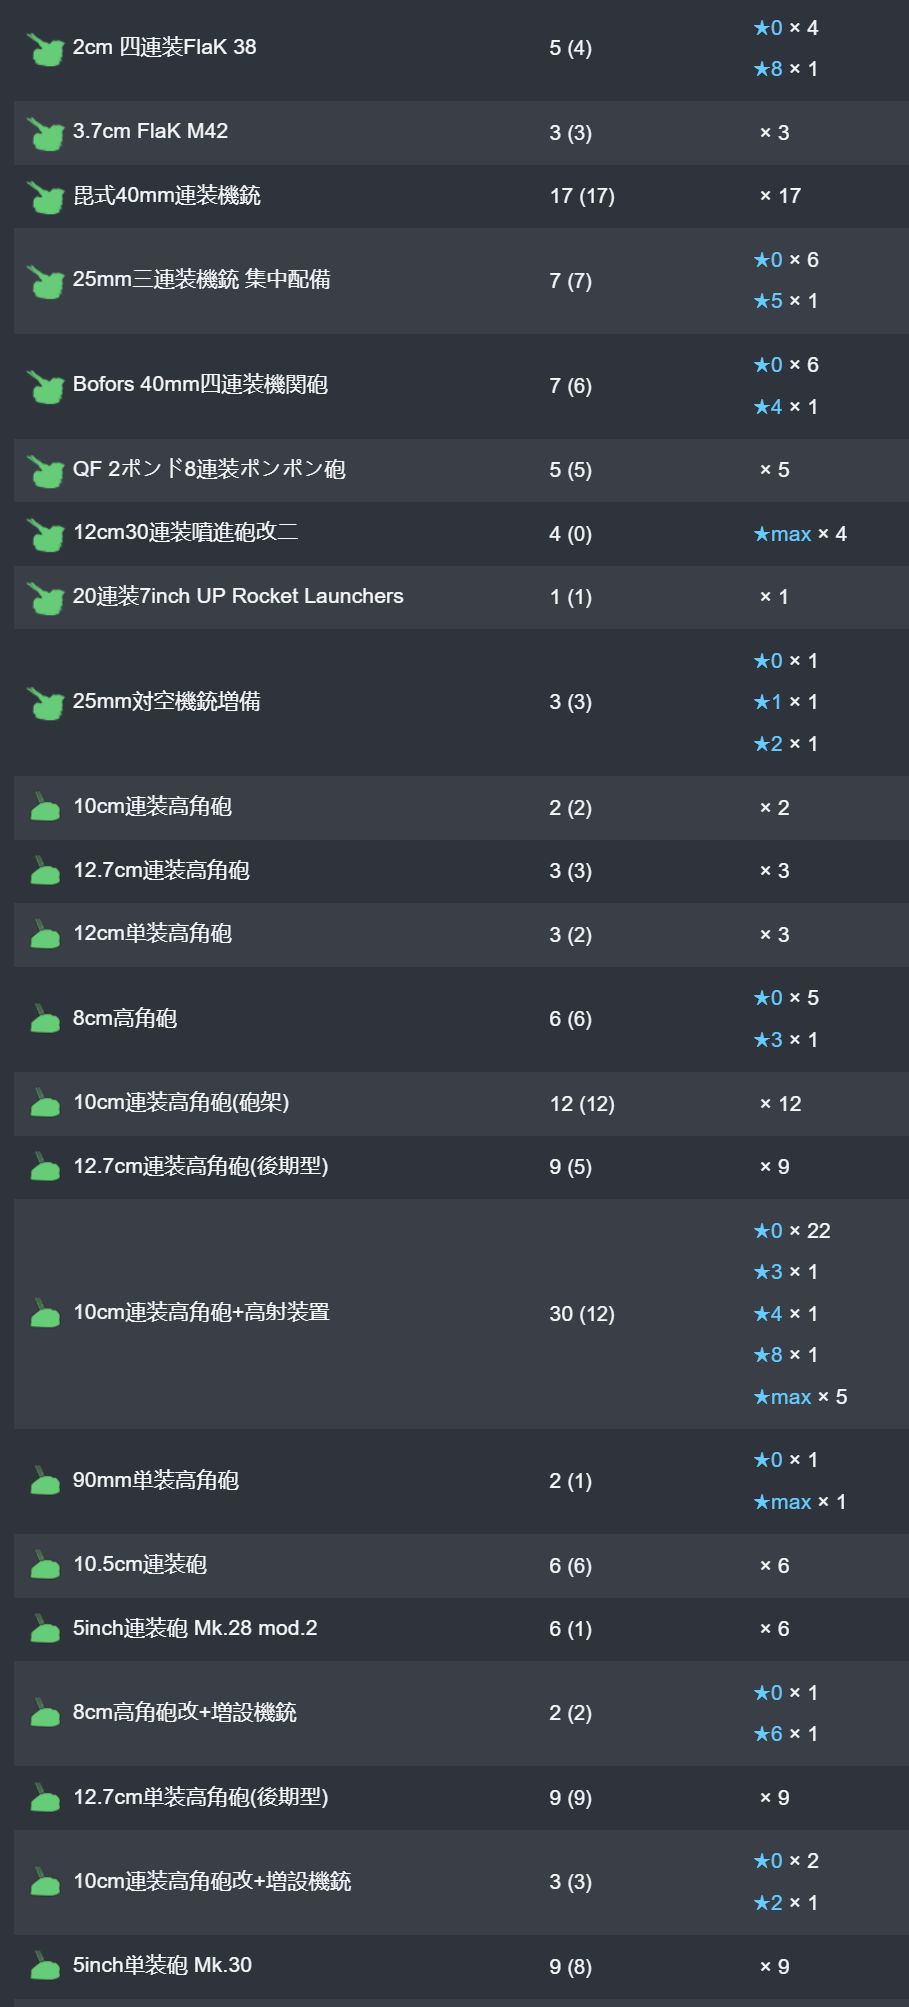909x2007 pixels.
Task: Click the 12.7cm連装高角砲(後期型) equipment name
Action: [200, 1166]
